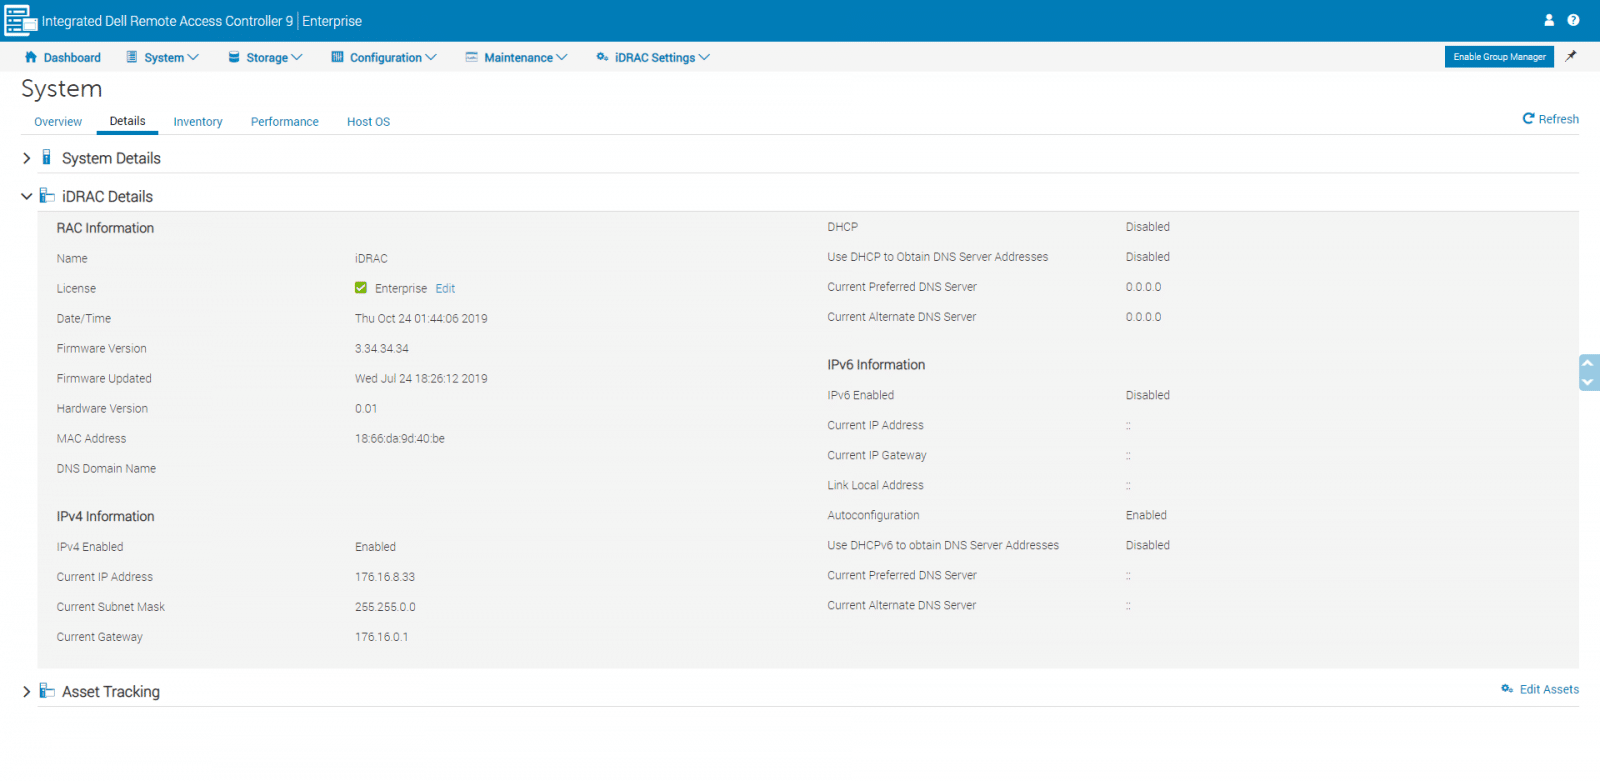Expand the System Details section

[x=27, y=158]
